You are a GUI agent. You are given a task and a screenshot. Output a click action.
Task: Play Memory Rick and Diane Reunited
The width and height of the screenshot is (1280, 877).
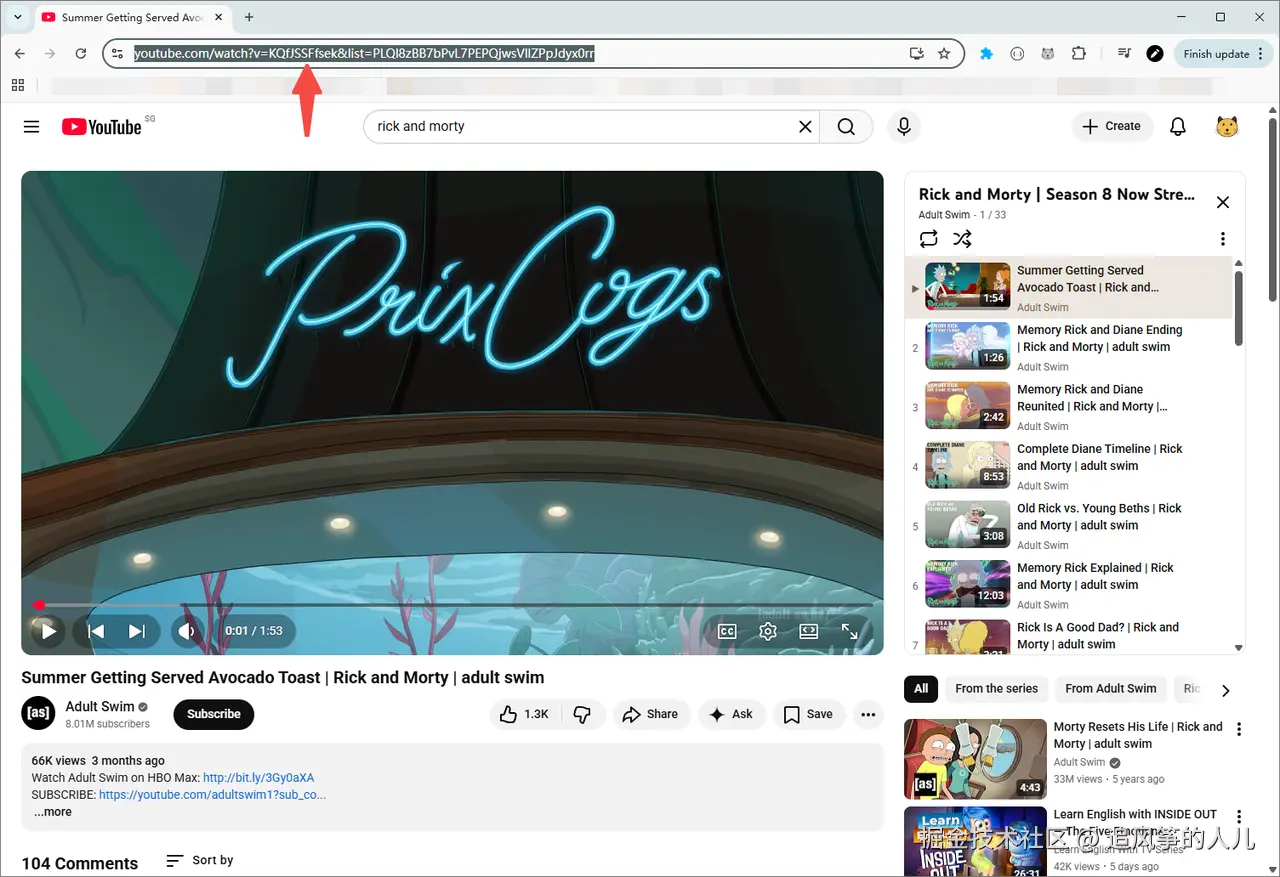pos(1070,407)
